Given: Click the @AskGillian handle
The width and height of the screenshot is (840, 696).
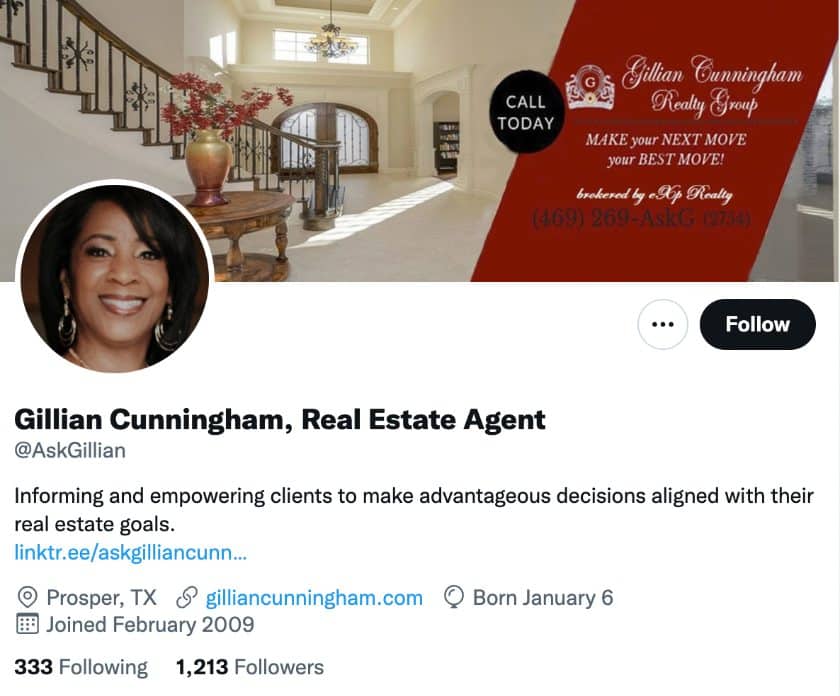Looking at the screenshot, I should tap(70, 450).
